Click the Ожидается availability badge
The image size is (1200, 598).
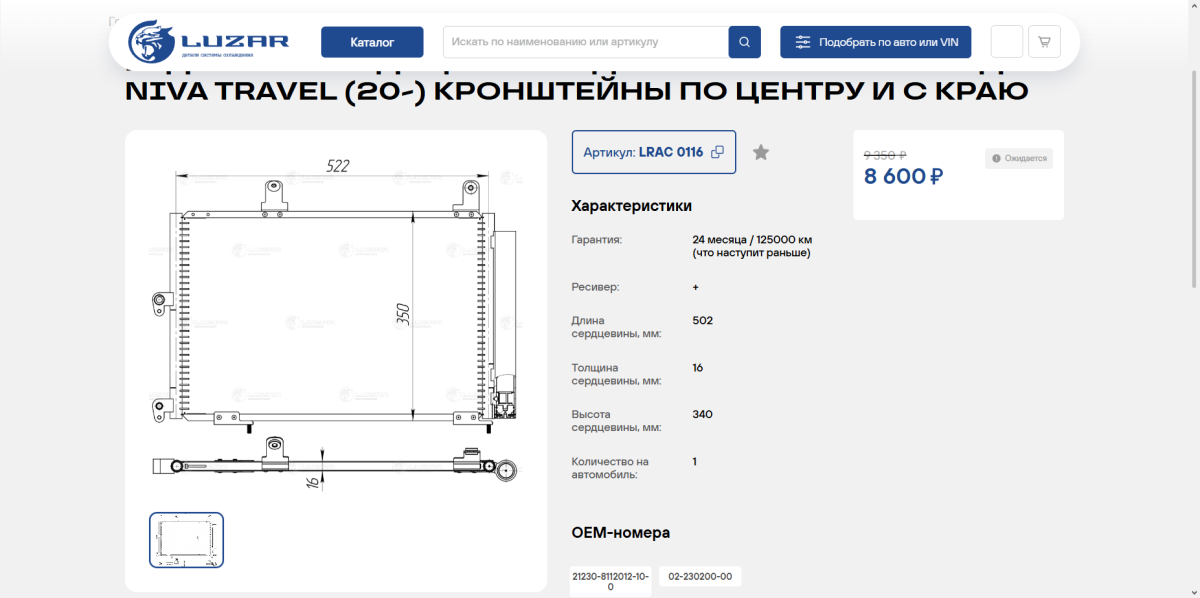pos(1018,158)
